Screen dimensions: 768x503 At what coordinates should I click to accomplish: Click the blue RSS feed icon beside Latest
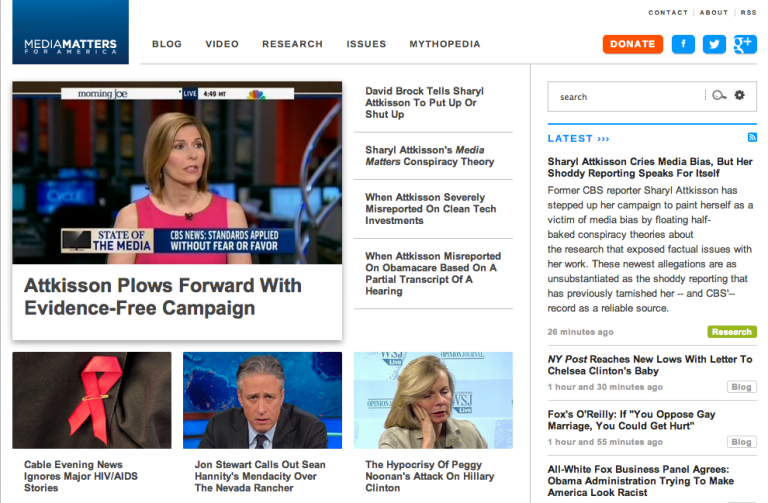pyautogui.click(x=752, y=137)
